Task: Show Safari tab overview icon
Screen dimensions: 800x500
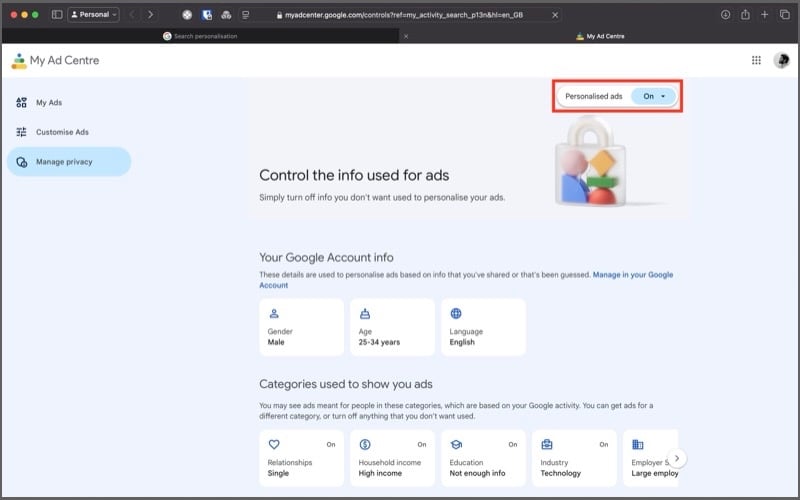Action: pos(785,15)
